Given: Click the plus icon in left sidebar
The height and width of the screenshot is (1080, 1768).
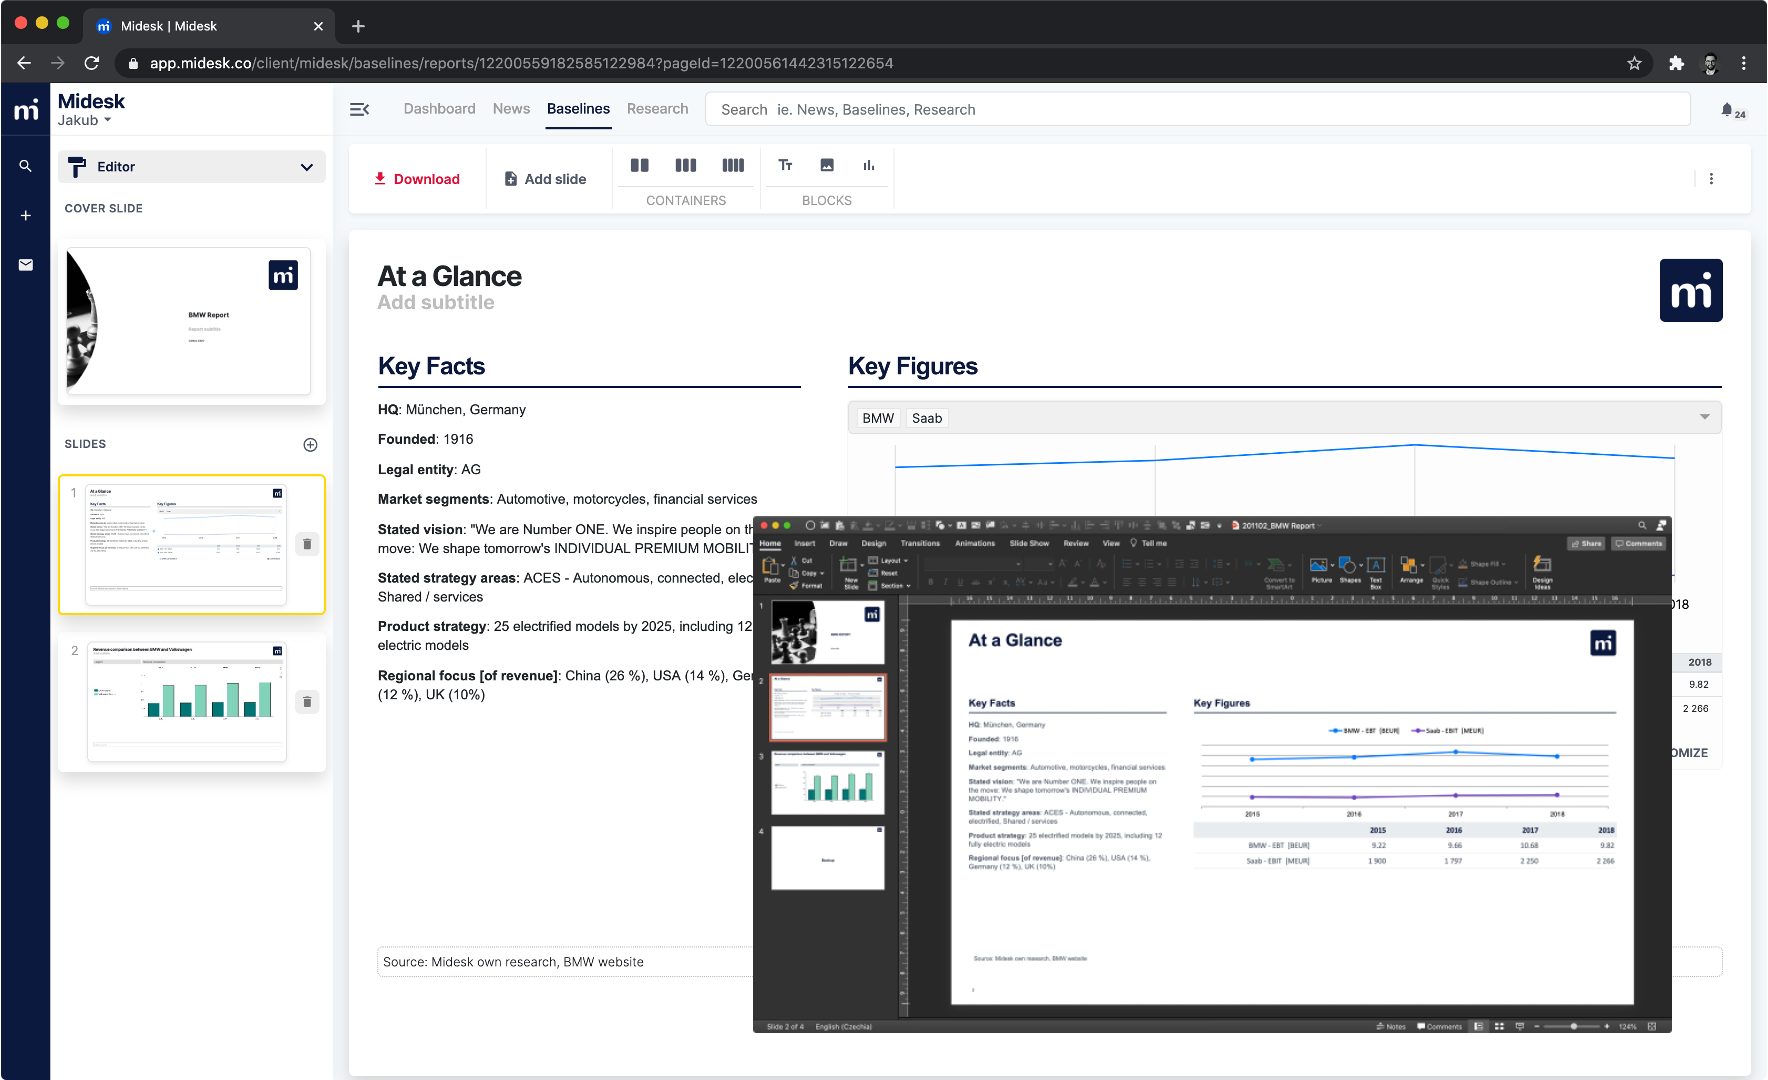Looking at the screenshot, I should point(26,215).
